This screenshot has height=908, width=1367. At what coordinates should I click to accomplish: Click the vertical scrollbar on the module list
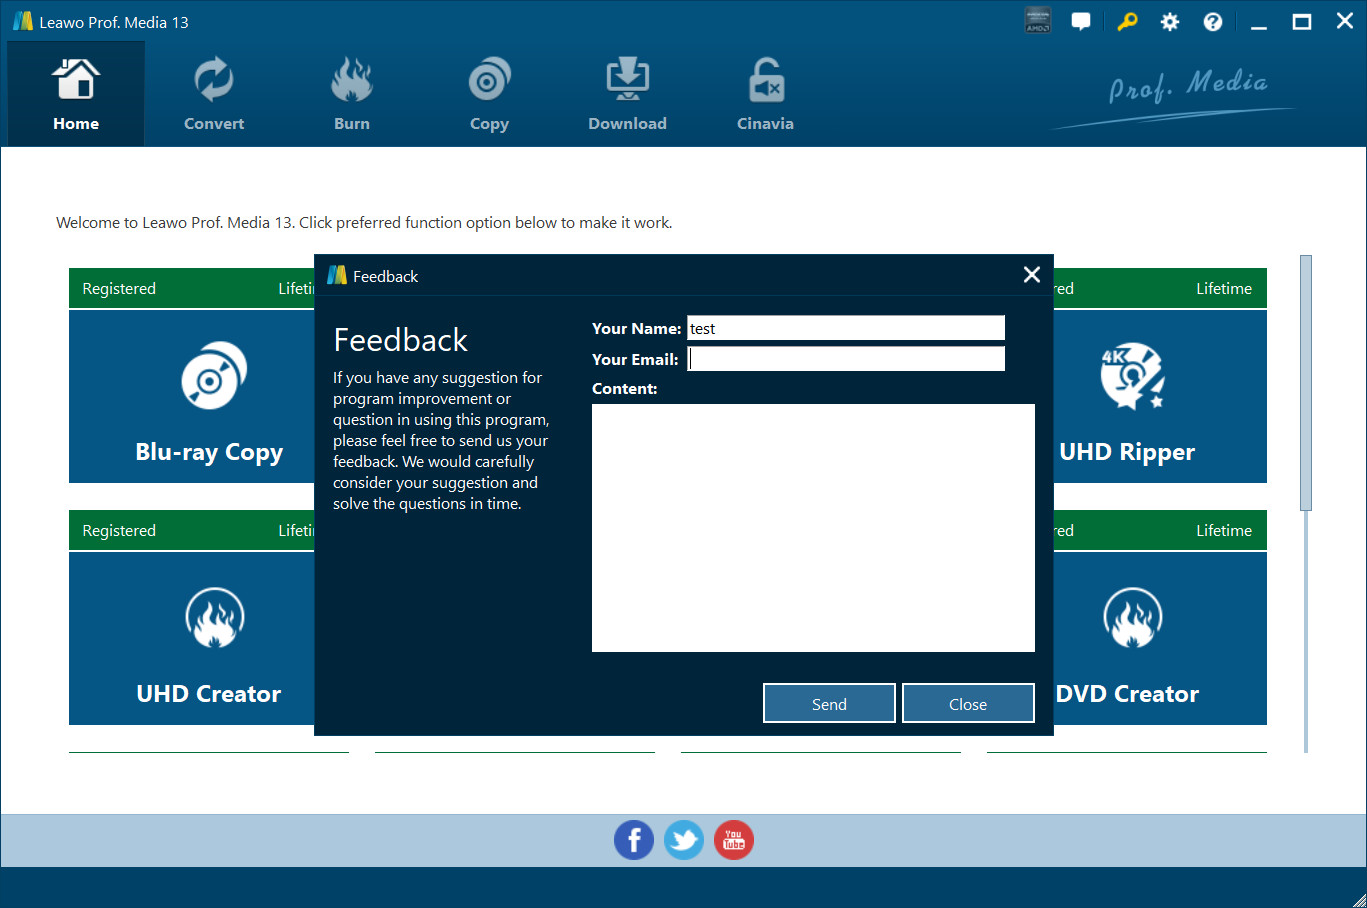coord(1305,383)
